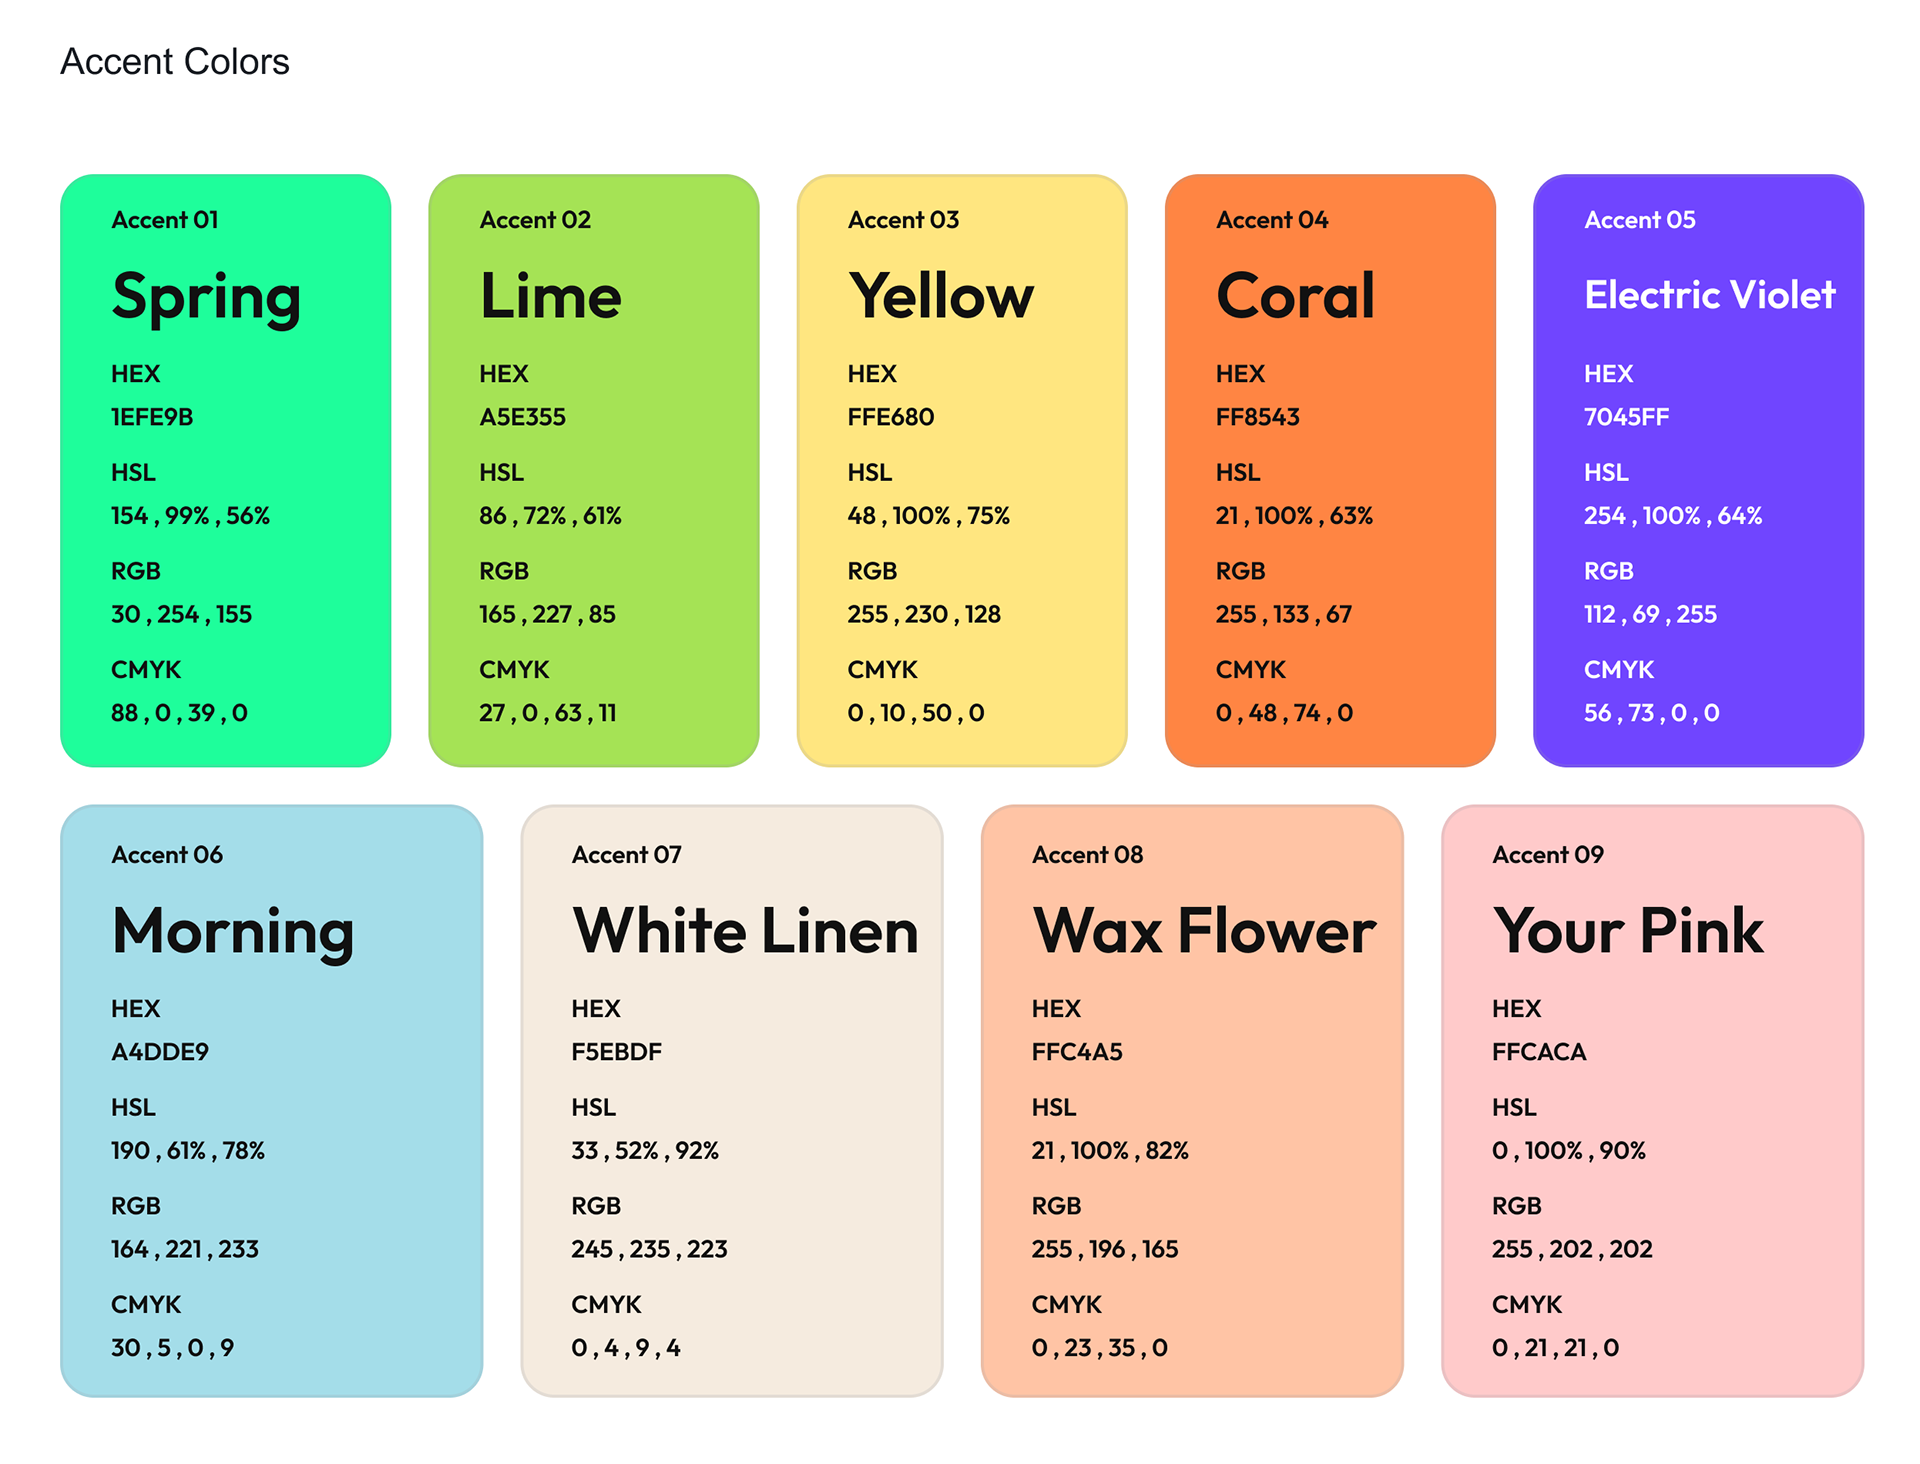Click Spring hex value 1EFE9B
Image resolution: width=1920 pixels, height=1464 pixels.
point(152,417)
